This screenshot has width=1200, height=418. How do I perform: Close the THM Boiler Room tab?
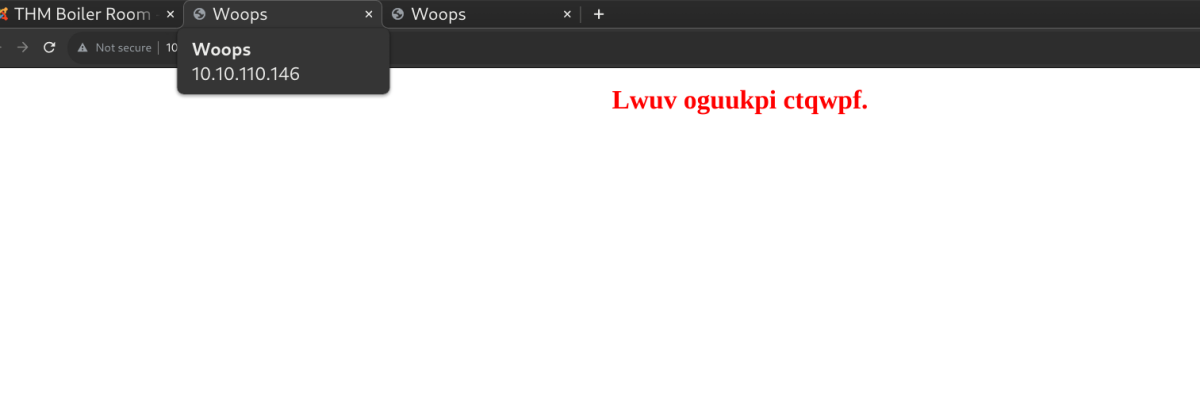(169, 14)
